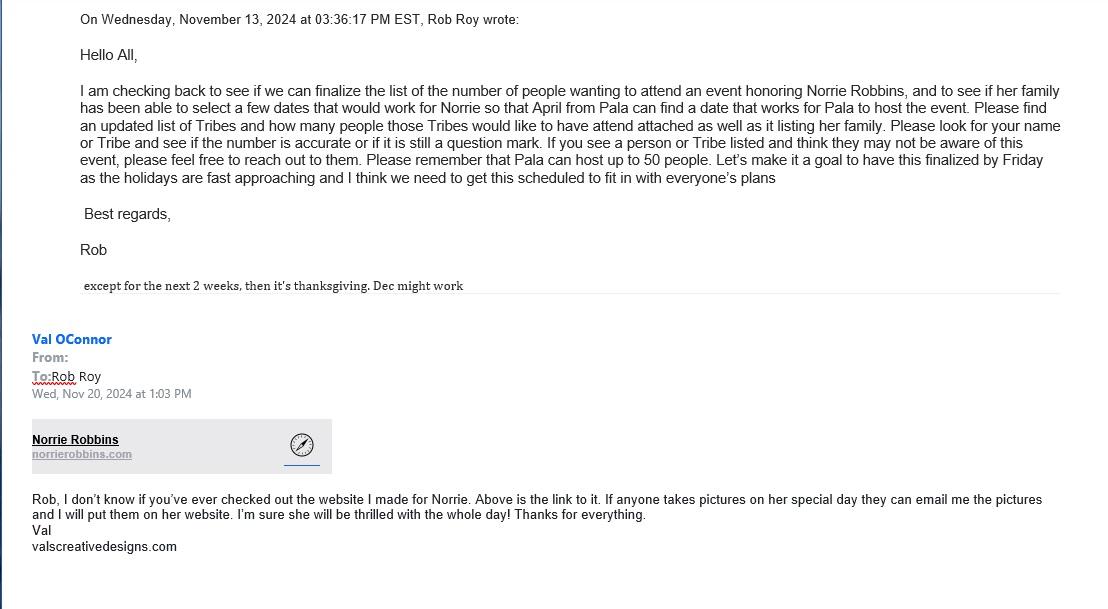Click the Rob signature under Best regards
Screen dimensions: 1108x609
tap(93, 250)
